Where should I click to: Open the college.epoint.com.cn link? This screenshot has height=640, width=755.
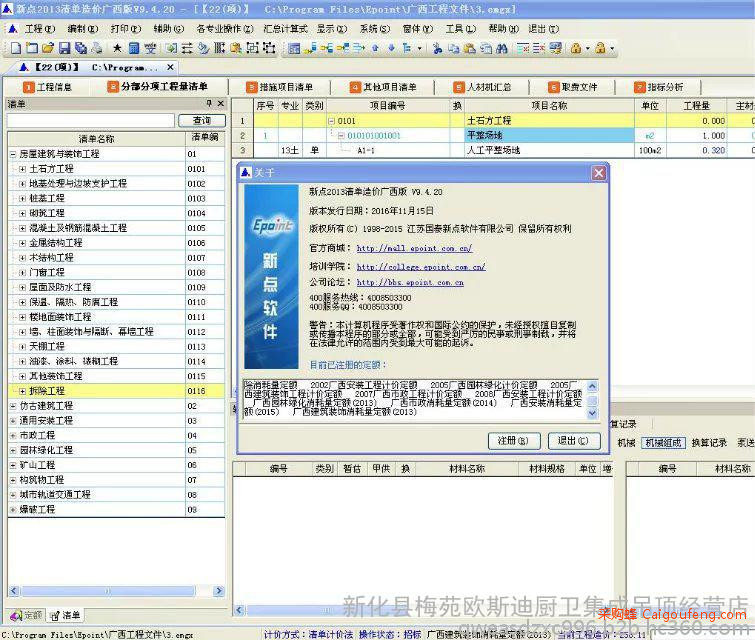coord(421,267)
